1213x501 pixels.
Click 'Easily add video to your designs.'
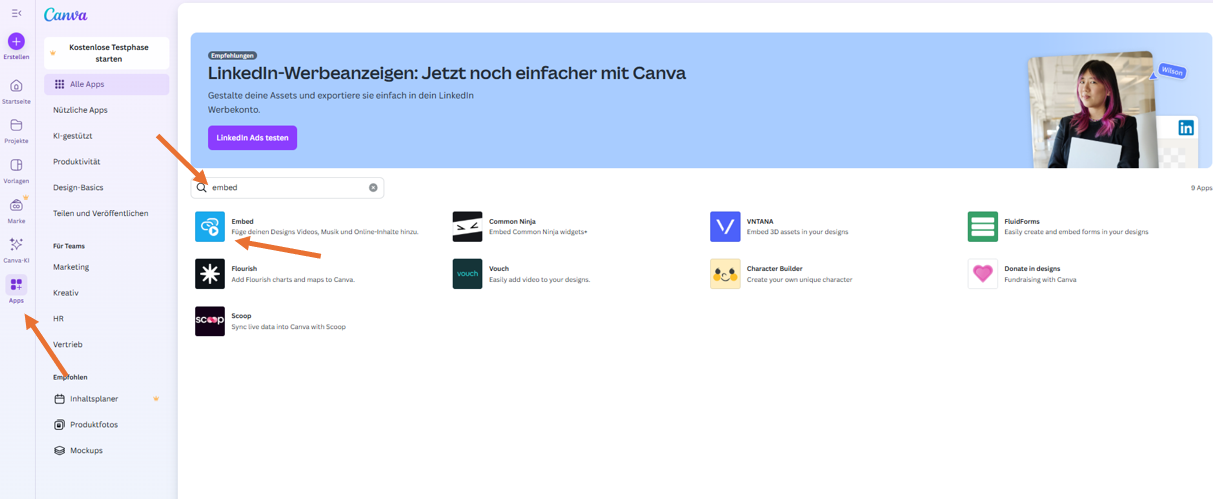point(539,280)
